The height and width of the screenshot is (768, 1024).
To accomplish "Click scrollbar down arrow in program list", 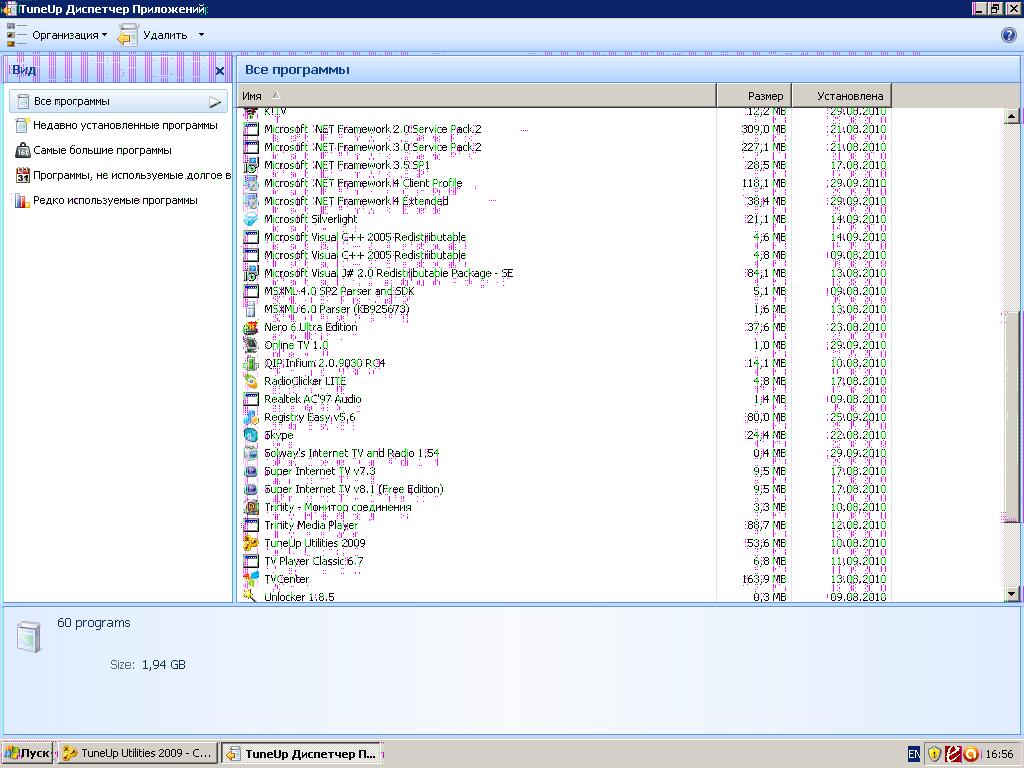I will tap(1012, 594).
